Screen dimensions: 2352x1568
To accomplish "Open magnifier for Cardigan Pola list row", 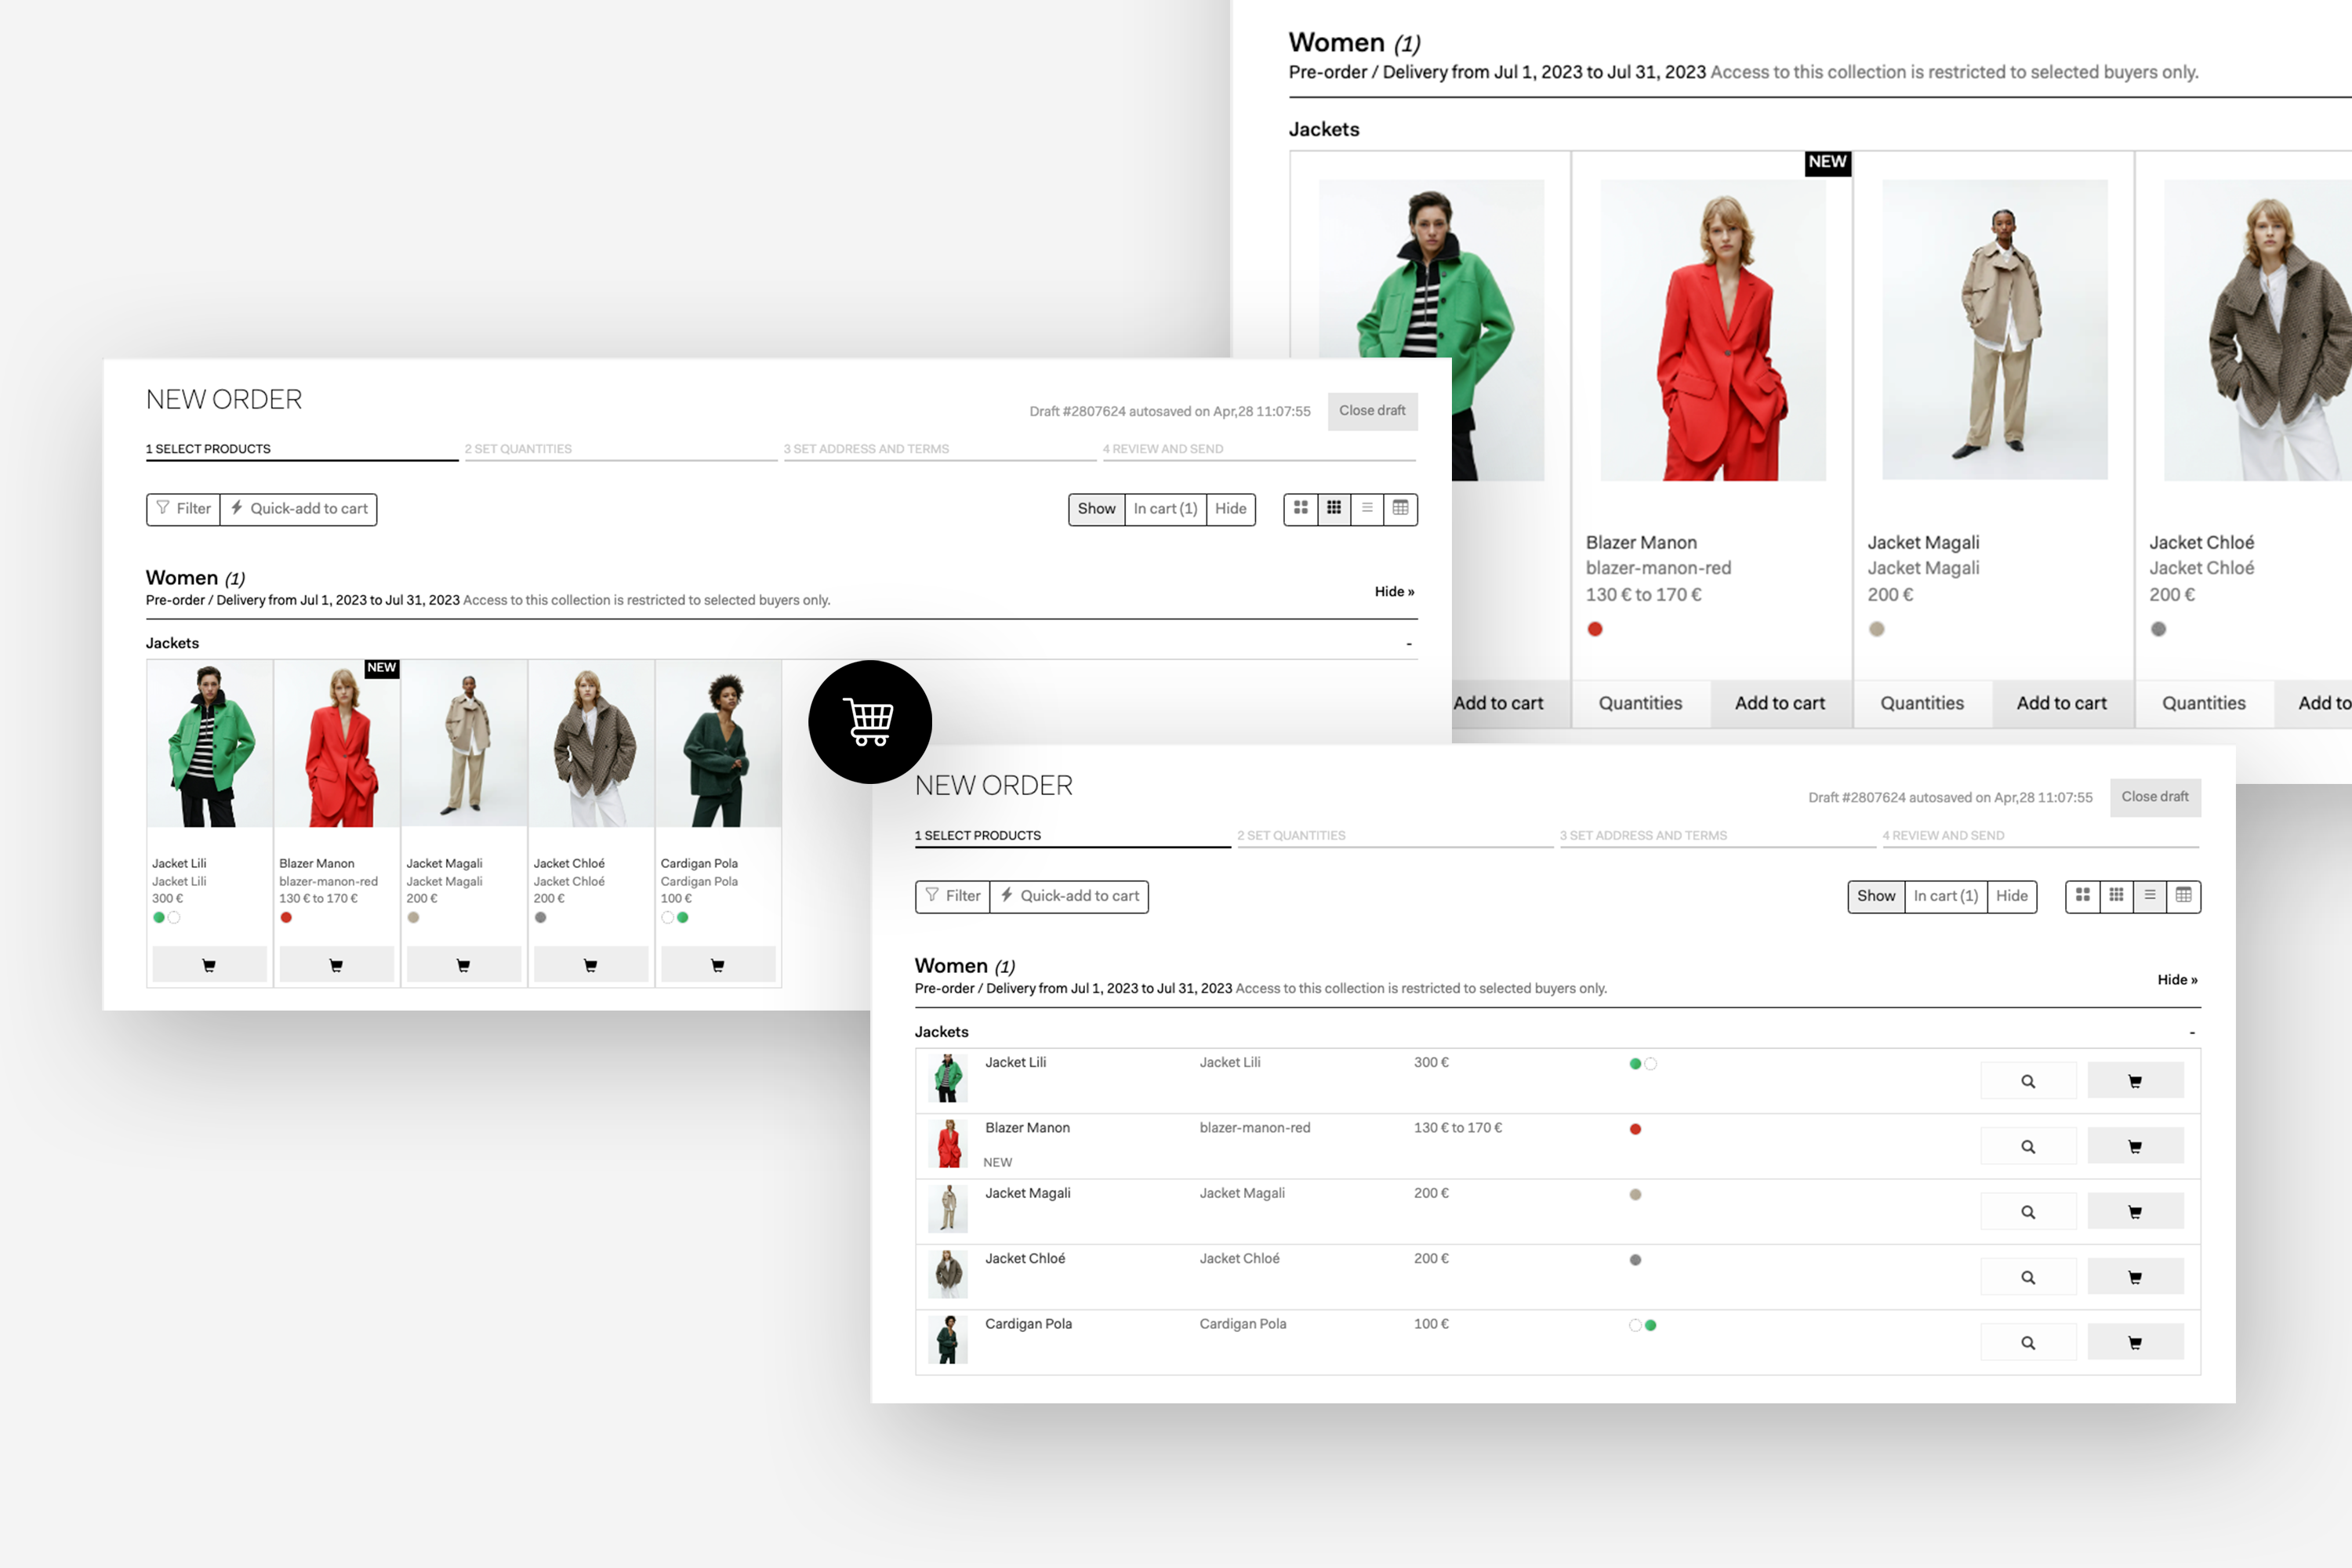I will click(2028, 1342).
